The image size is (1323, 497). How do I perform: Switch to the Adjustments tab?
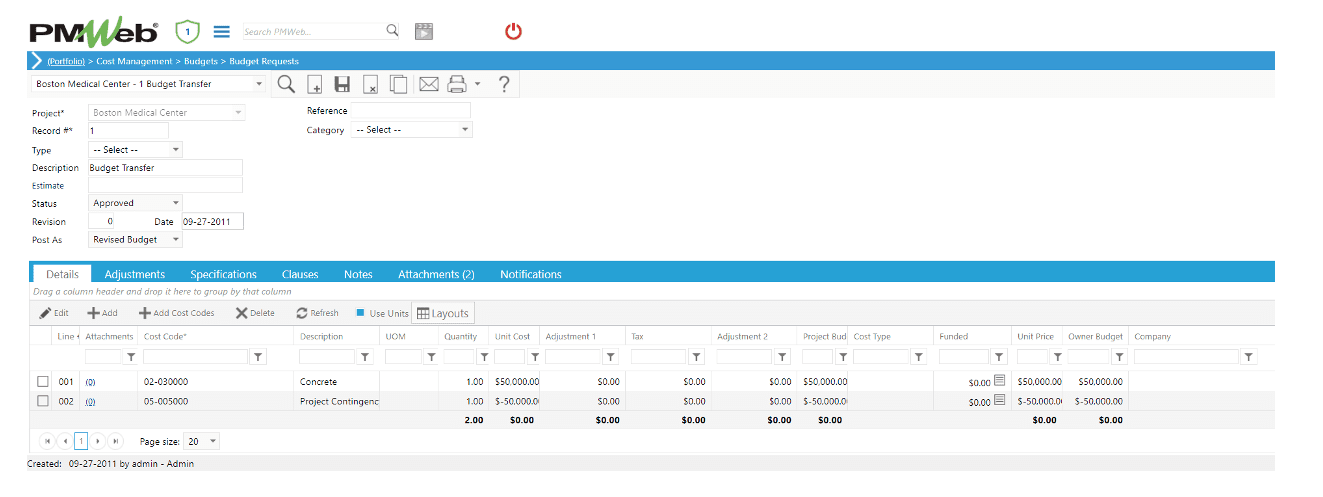coord(135,274)
